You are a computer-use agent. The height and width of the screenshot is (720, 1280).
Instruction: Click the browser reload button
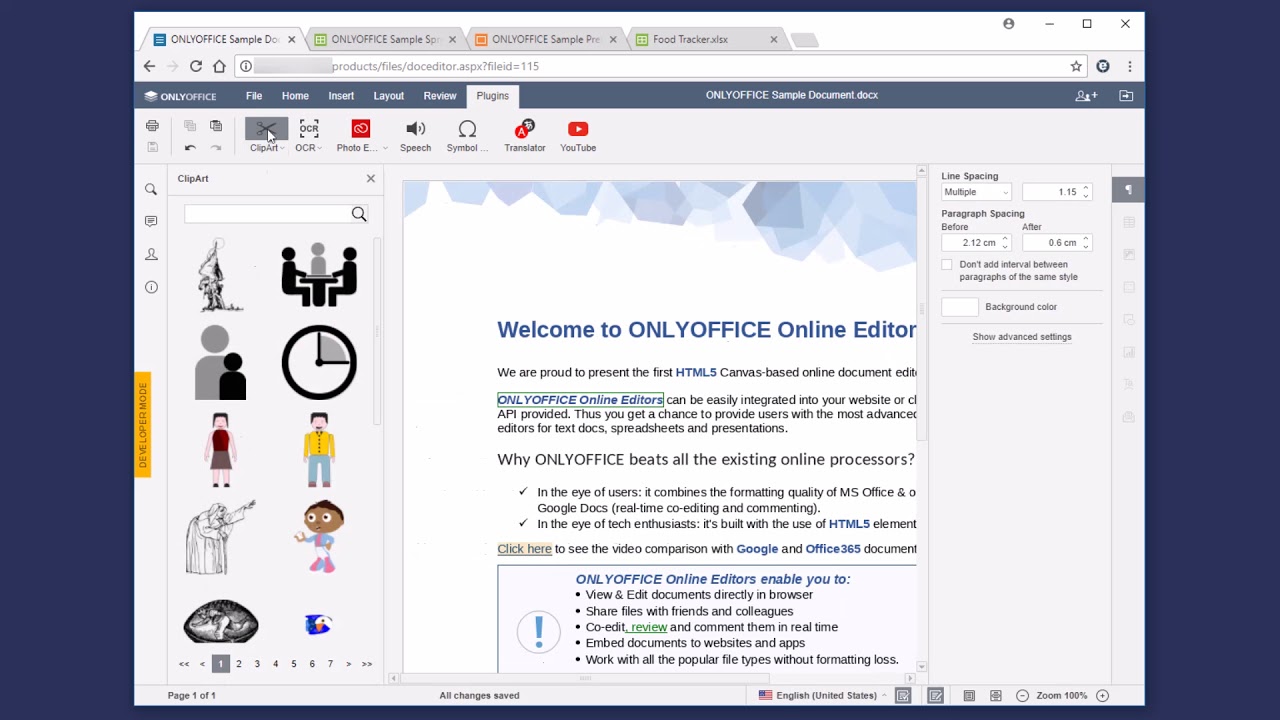196,66
